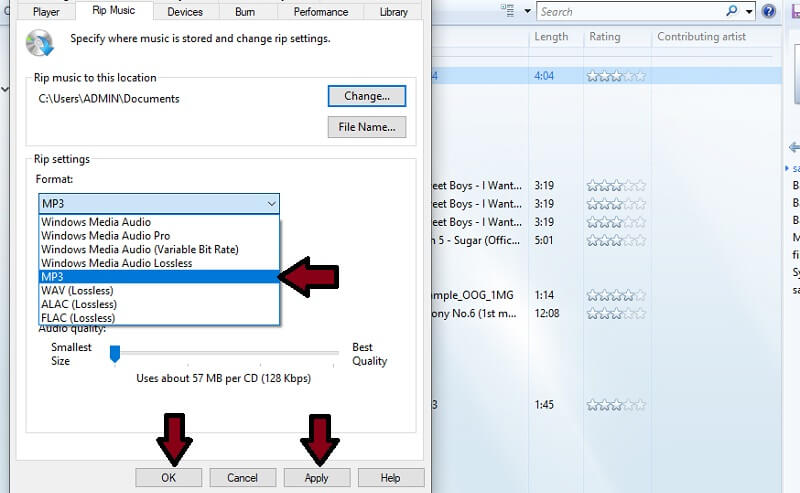Choose Windows Media Audio Pro format
Screen dimensions: 800x493
159,236
